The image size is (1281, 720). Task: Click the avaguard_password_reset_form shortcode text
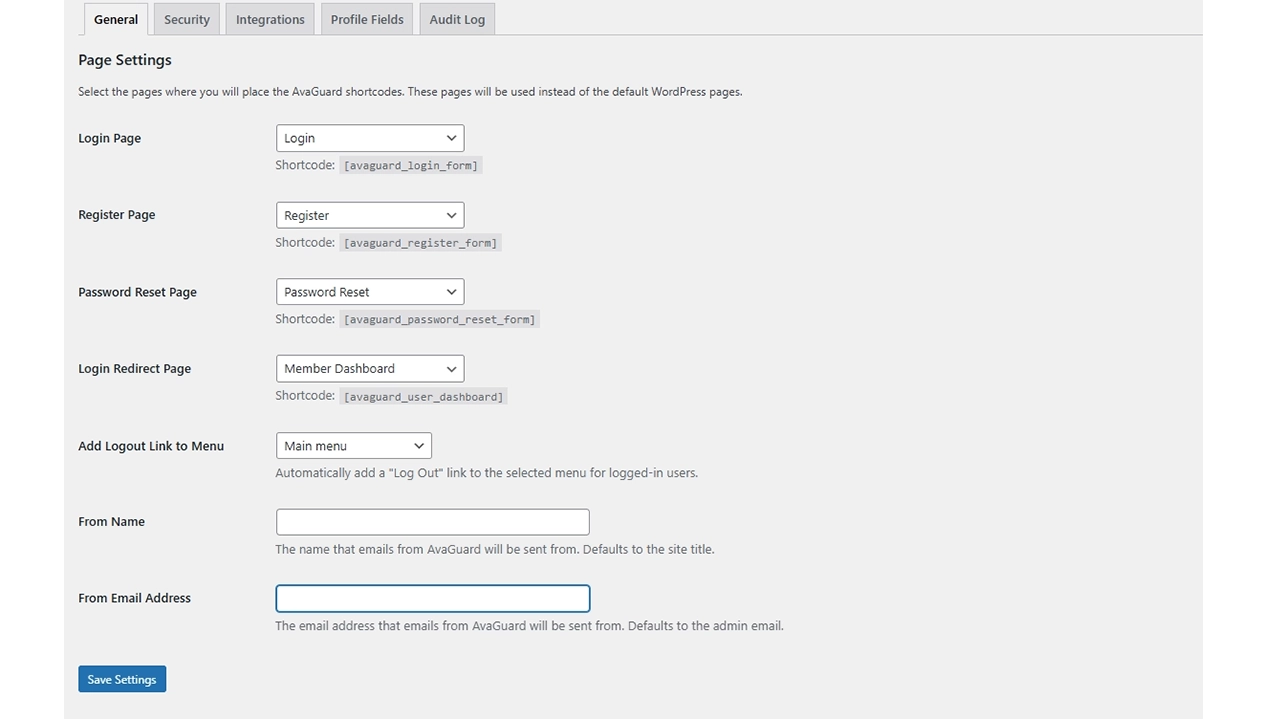point(439,320)
